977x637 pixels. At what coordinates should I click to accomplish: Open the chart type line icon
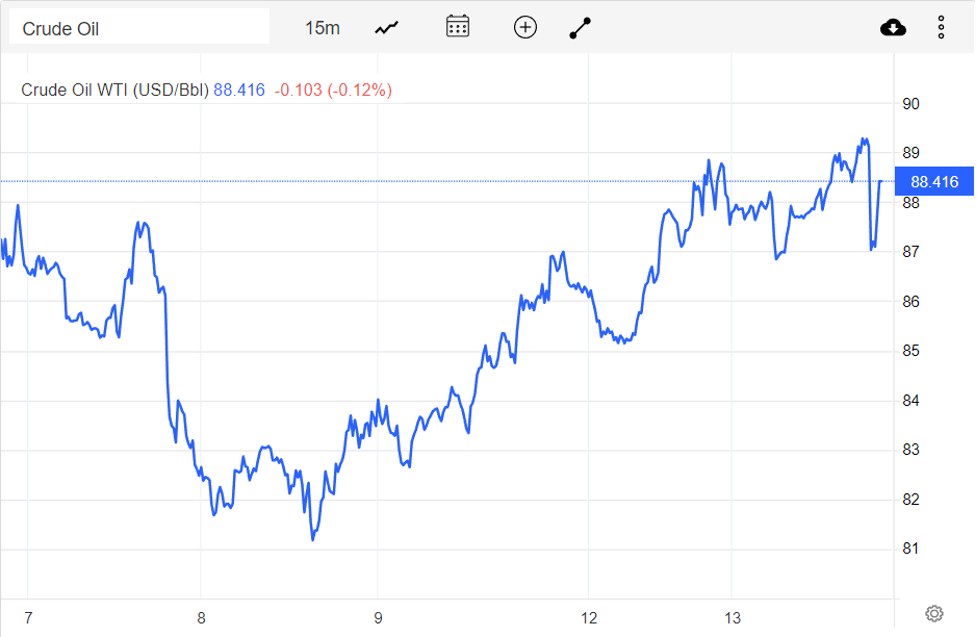pyautogui.click(x=387, y=28)
